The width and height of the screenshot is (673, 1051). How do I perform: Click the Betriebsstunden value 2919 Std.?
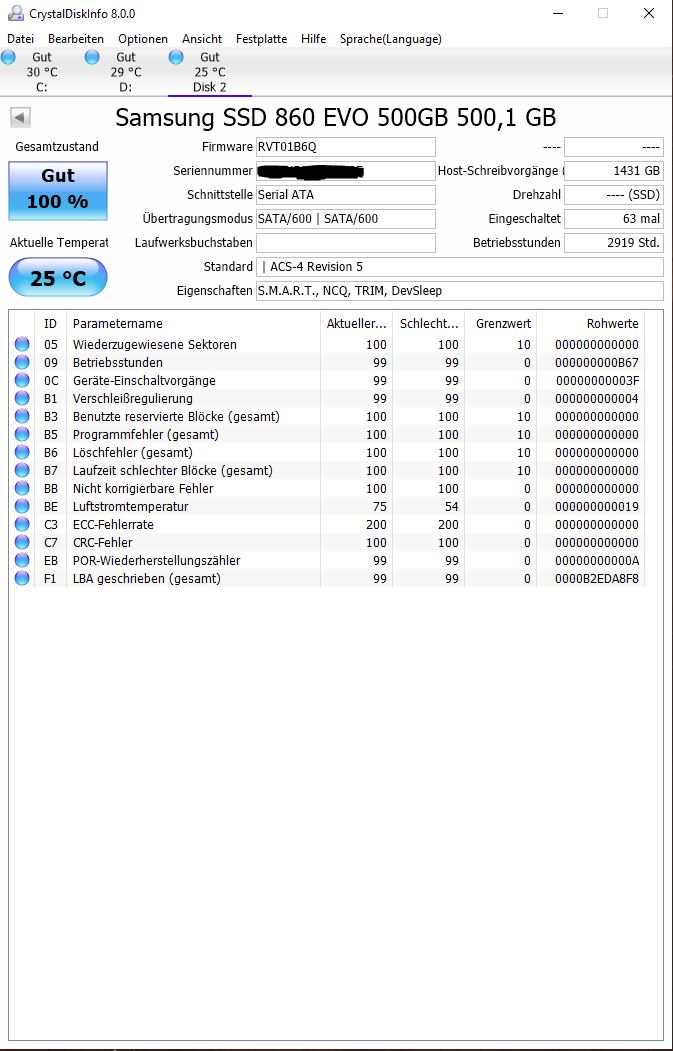click(614, 243)
